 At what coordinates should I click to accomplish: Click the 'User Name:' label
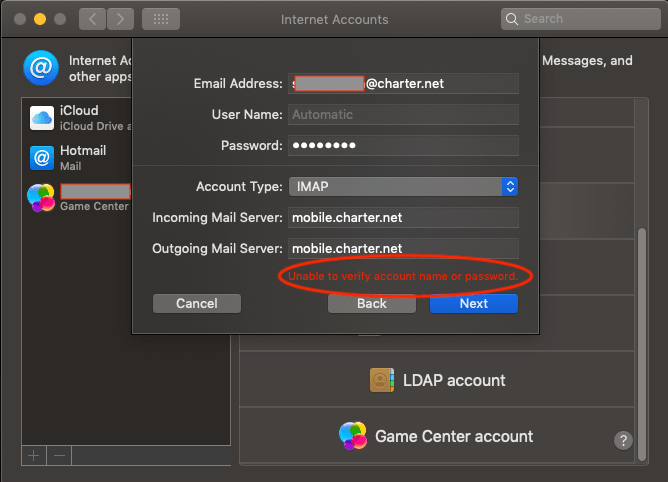point(247,115)
